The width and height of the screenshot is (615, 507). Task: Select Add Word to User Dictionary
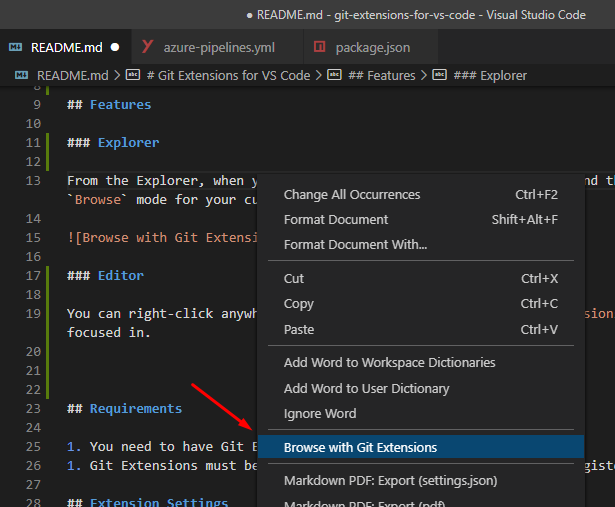(421, 388)
